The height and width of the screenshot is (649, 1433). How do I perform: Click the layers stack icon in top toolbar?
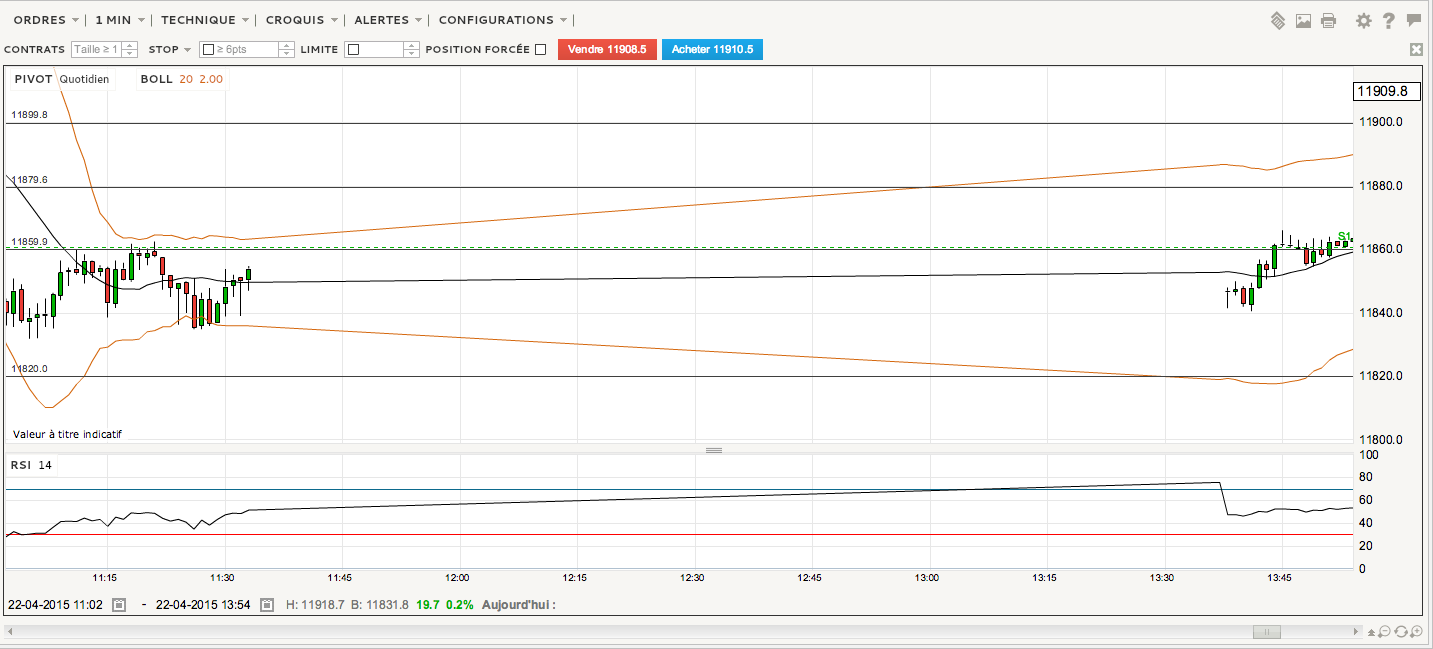(x=1278, y=20)
